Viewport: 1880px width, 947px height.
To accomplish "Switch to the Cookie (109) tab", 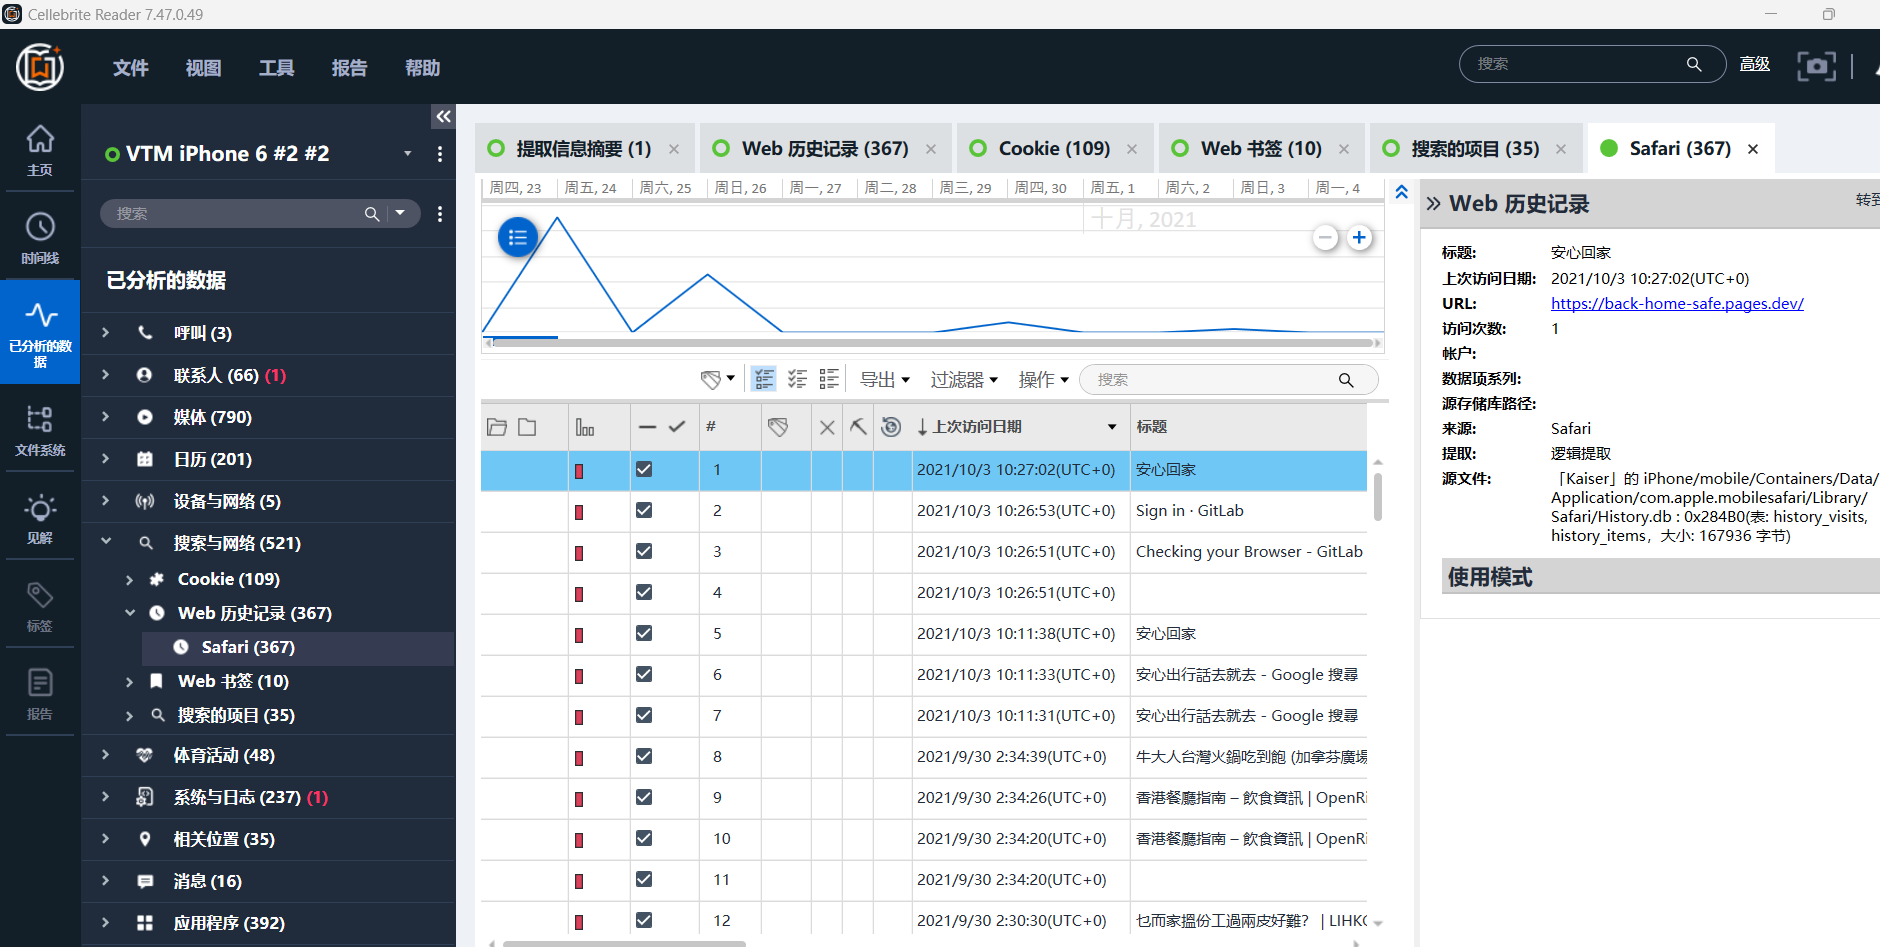I will tap(1054, 149).
